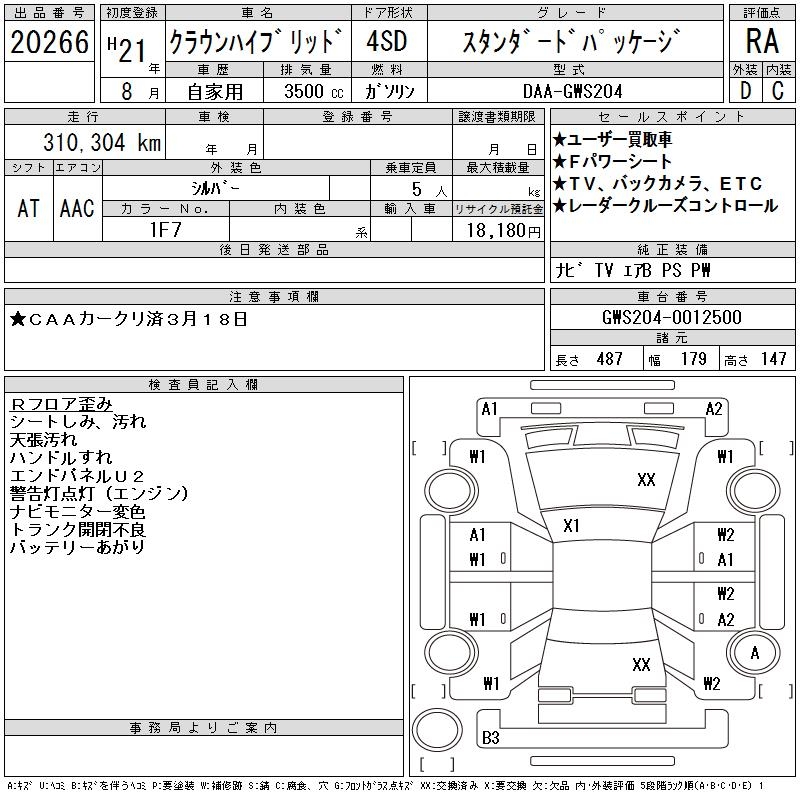Click the underlined Rフロア歪み note

61,404
